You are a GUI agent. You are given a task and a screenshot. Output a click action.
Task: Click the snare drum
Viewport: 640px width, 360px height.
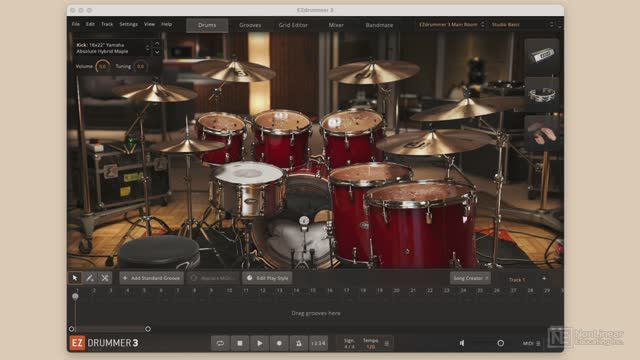click(248, 188)
